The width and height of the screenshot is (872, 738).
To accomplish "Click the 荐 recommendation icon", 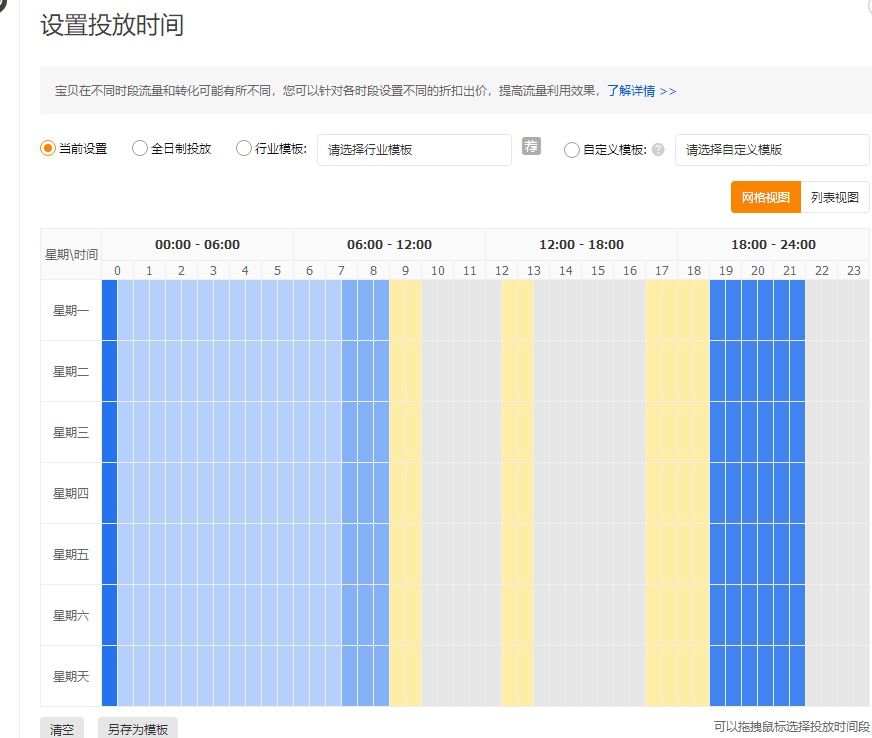I will point(531,147).
